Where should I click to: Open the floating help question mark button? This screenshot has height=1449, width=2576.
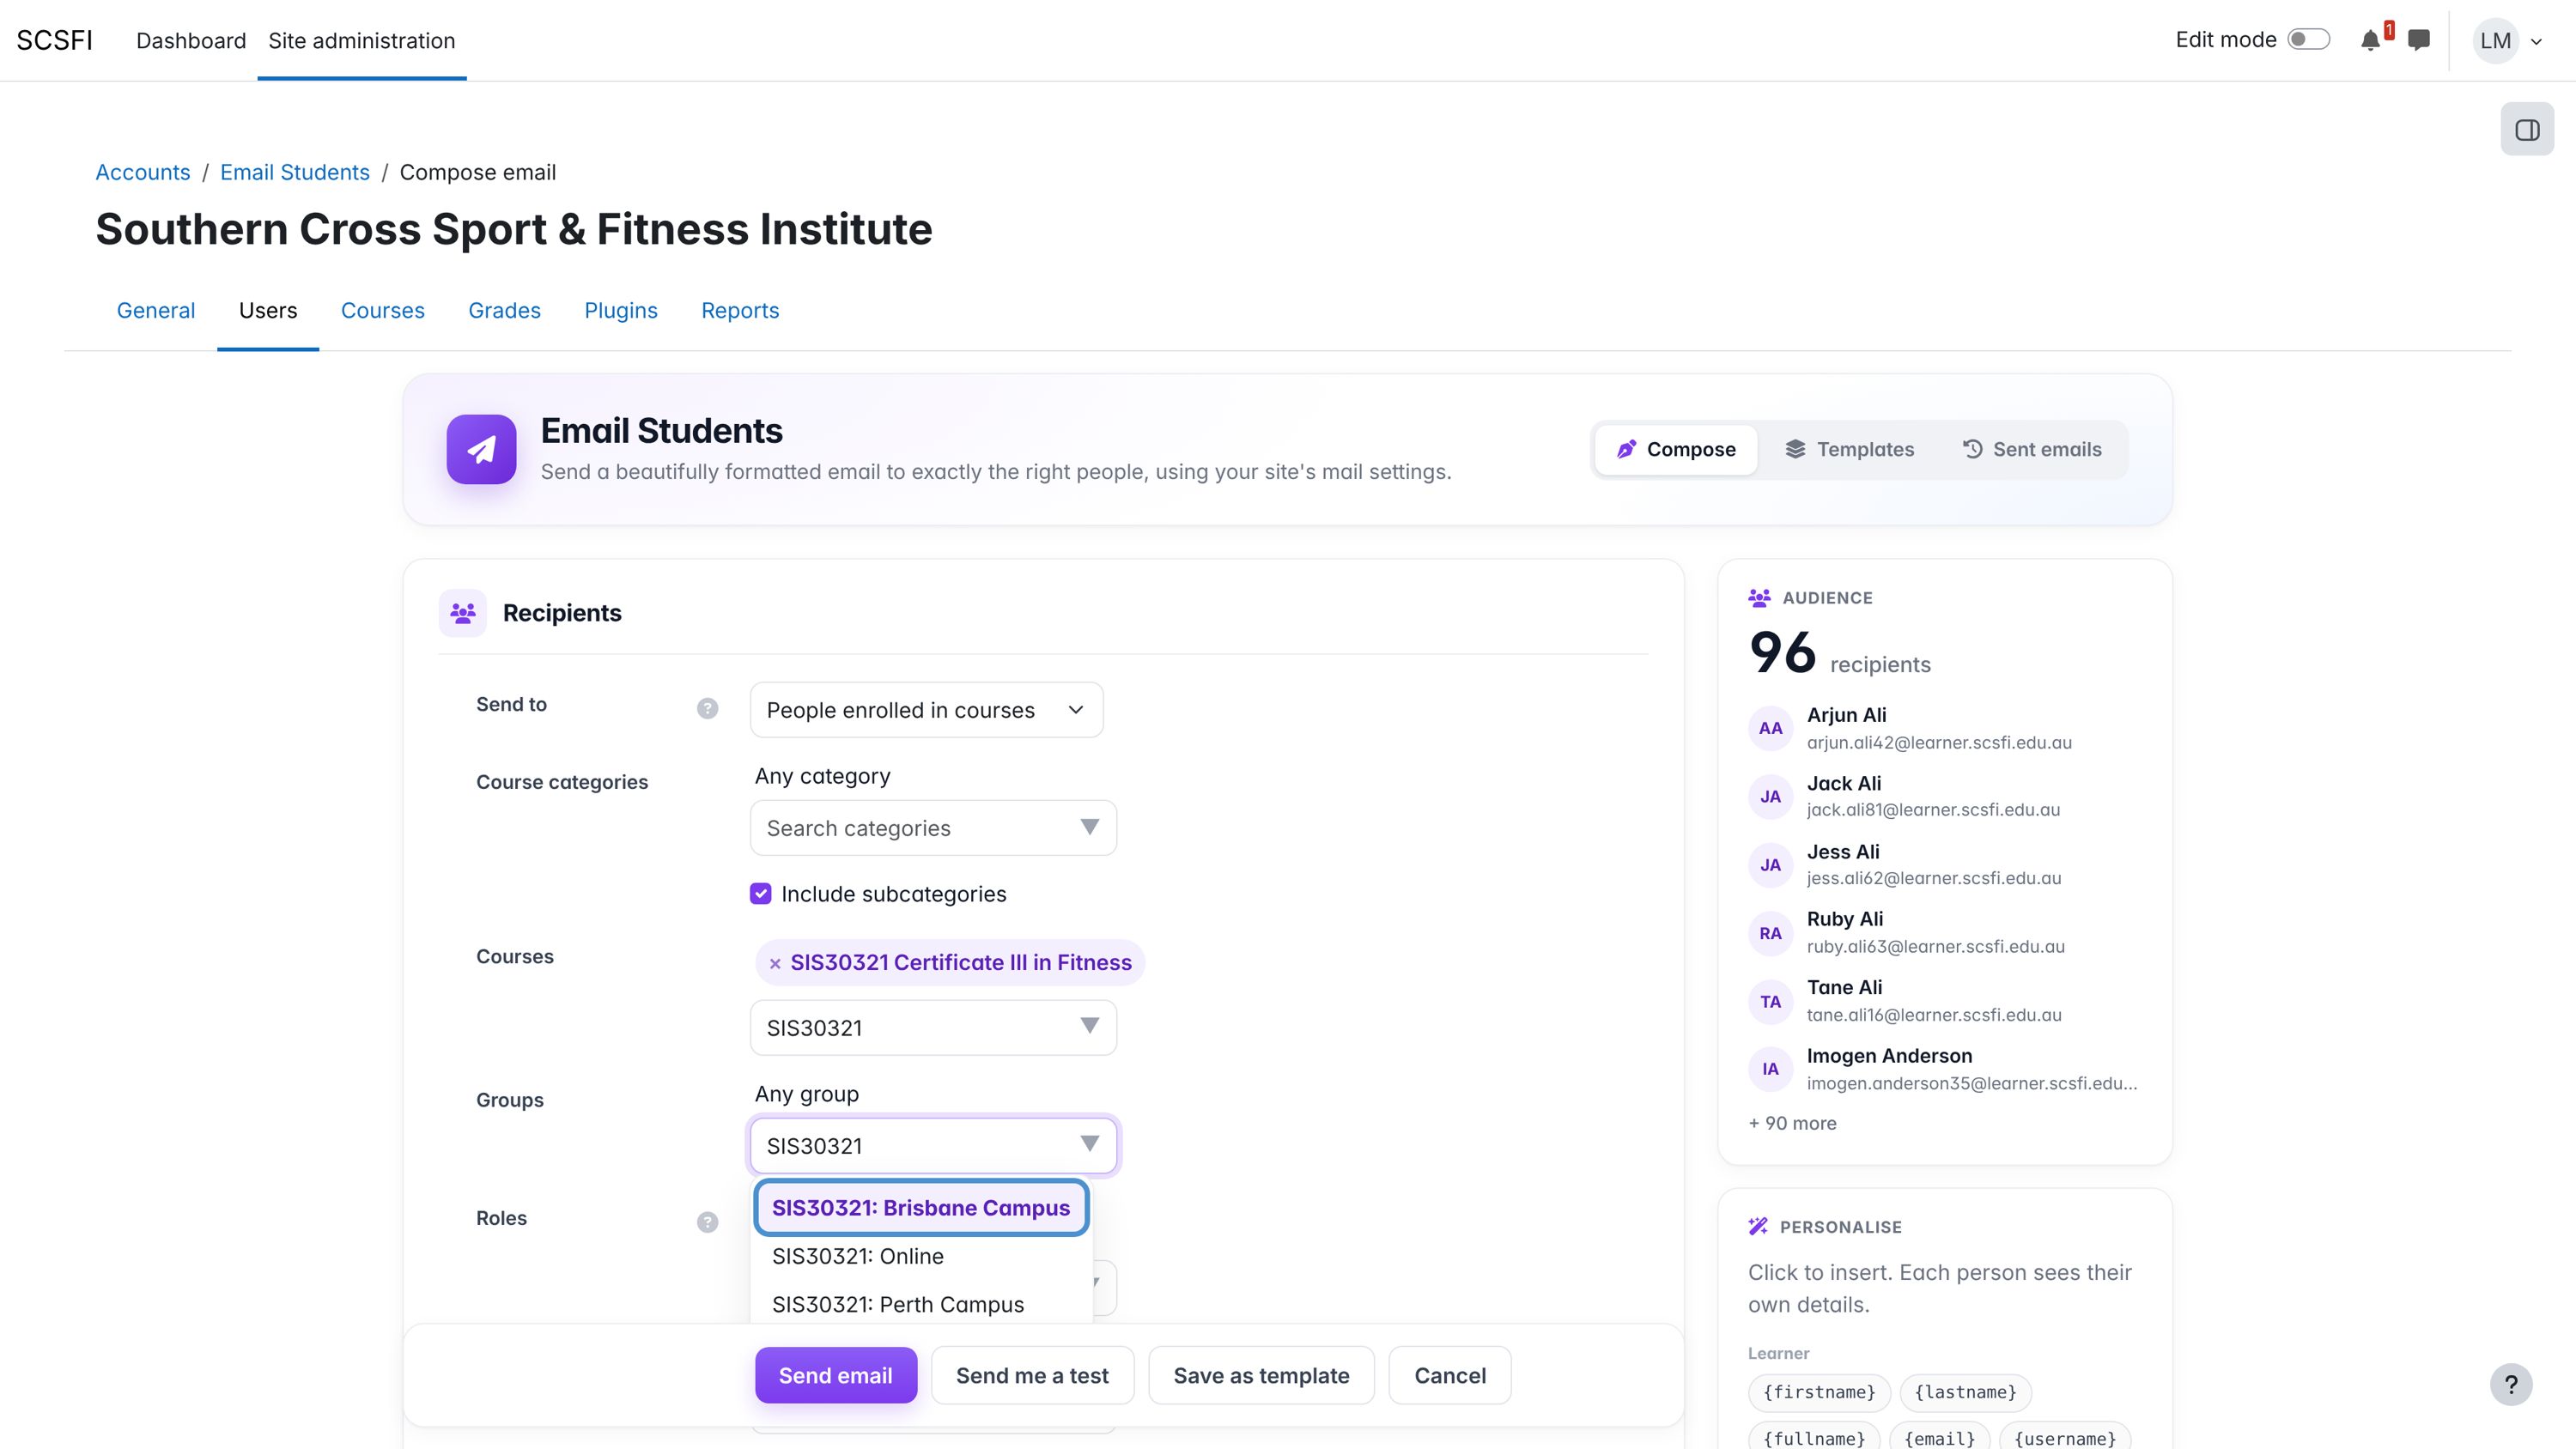coord(2510,1384)
